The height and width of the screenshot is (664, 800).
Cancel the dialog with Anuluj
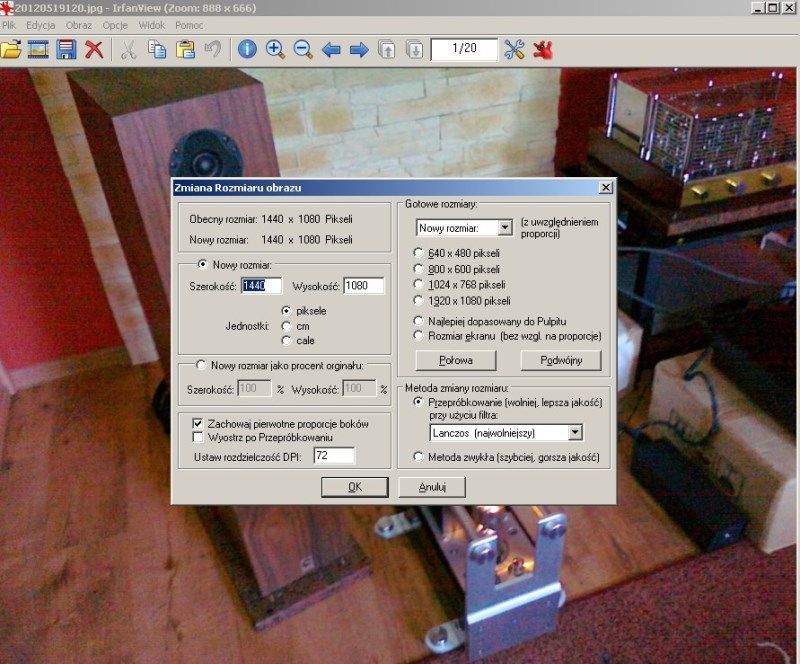pos(432,487)
